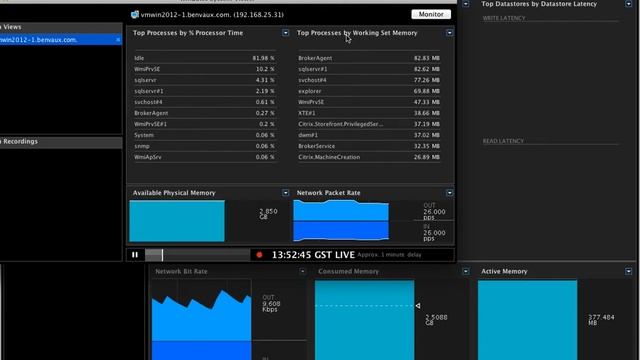Select the sqlservr#1 processor time row
The height and width of the screenshot is (360, 640).
pyautogui.click(x=204, y=91)
